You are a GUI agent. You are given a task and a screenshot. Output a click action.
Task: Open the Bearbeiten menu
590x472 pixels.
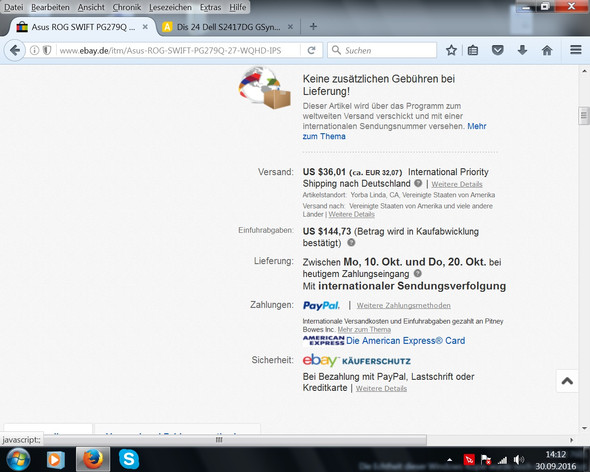tap(50, 7)
